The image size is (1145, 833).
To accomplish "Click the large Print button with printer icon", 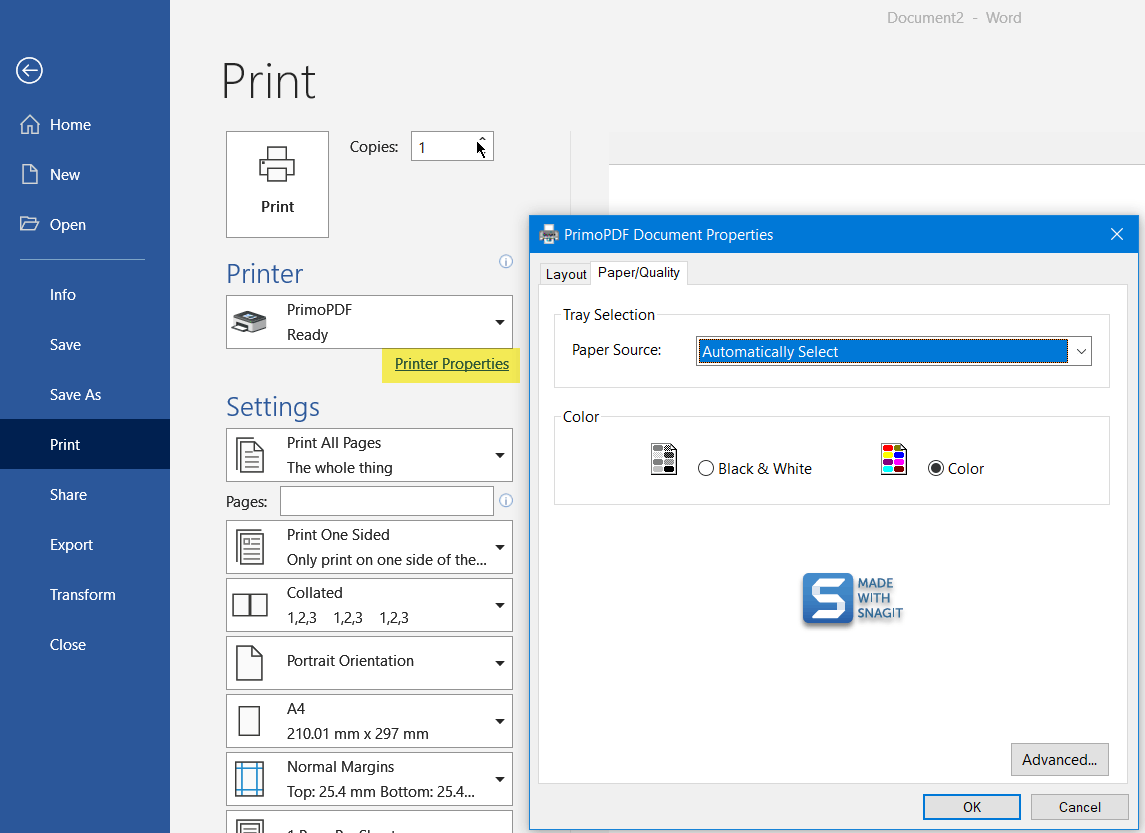I will pos(277,184).
